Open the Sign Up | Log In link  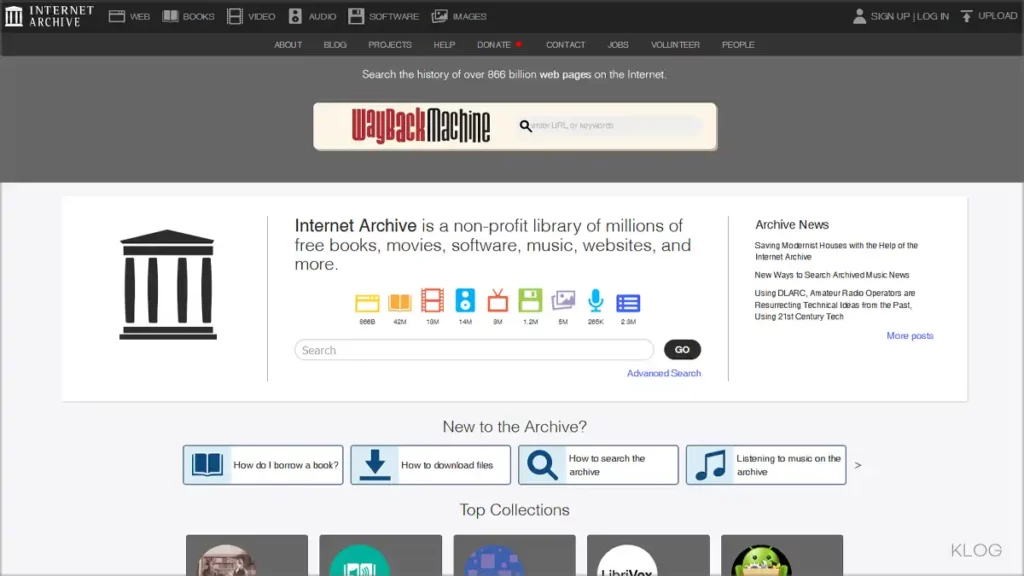click(x=910, y=16)
